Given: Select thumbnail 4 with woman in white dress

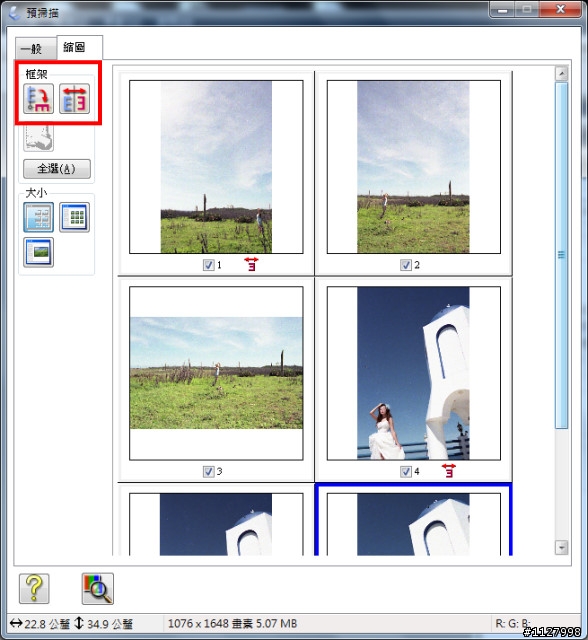Looking at the screenshot, I should tap(414, 373).
